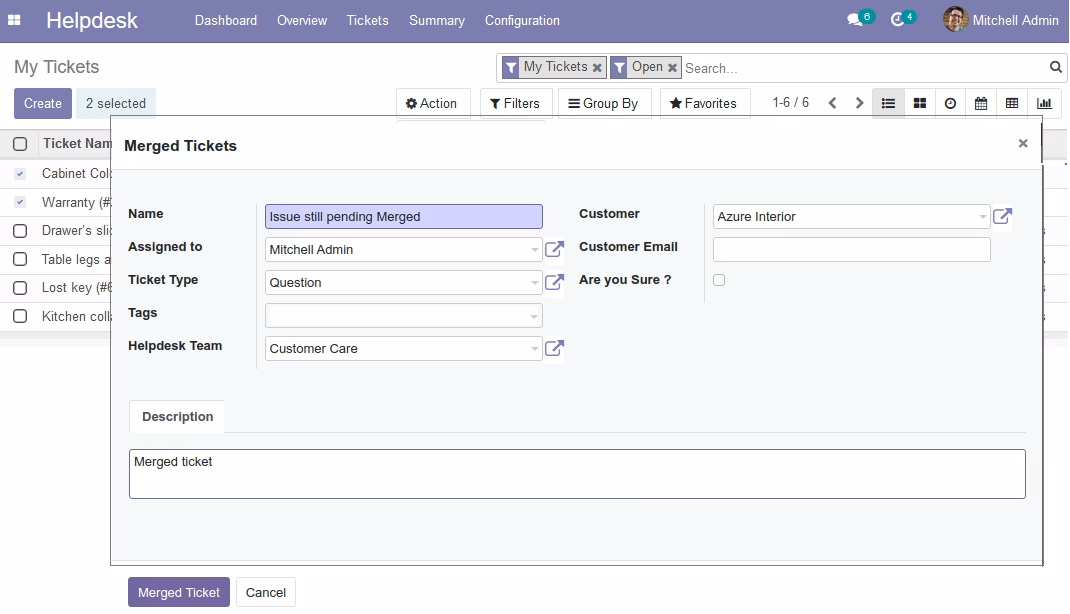Open activities clock icon with badge 4
The height and width of the screenshot is (614, 1070).
pos(898,20)
